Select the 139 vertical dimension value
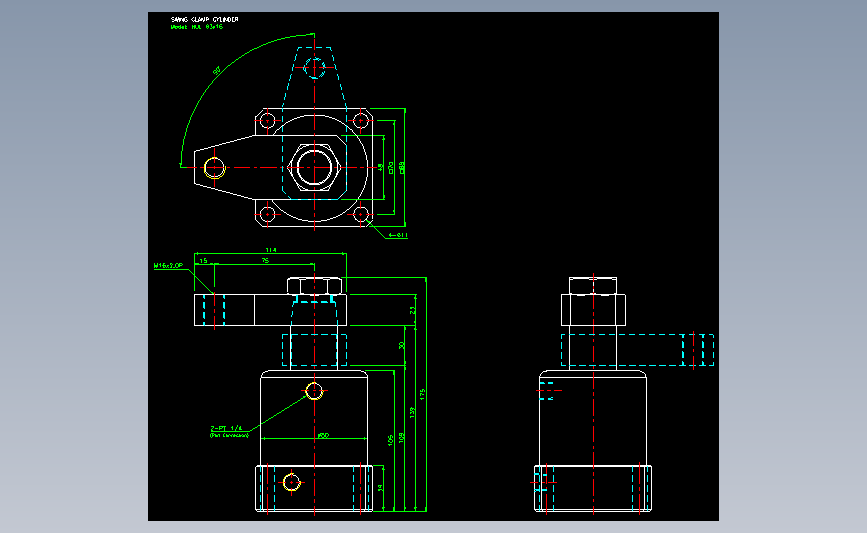The height and width of the screenshot is (533, 867). [412, 413]
